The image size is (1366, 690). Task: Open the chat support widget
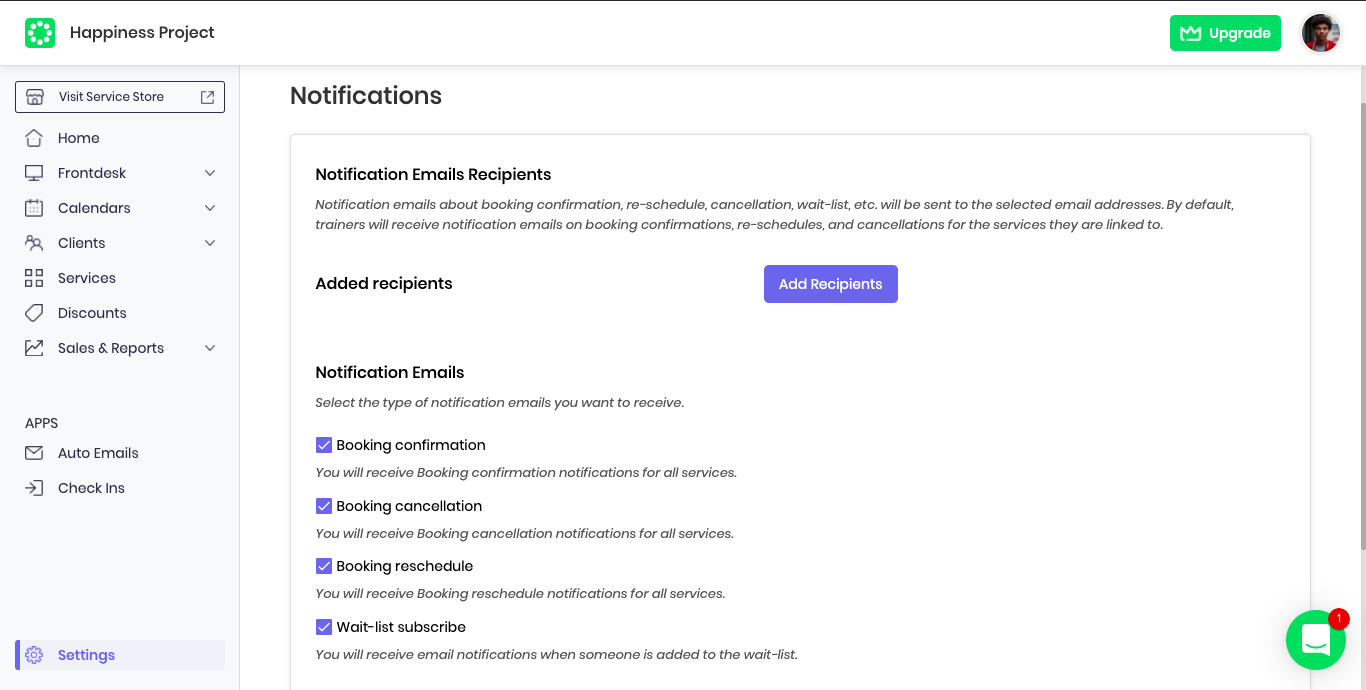[x=1316, y=640]
